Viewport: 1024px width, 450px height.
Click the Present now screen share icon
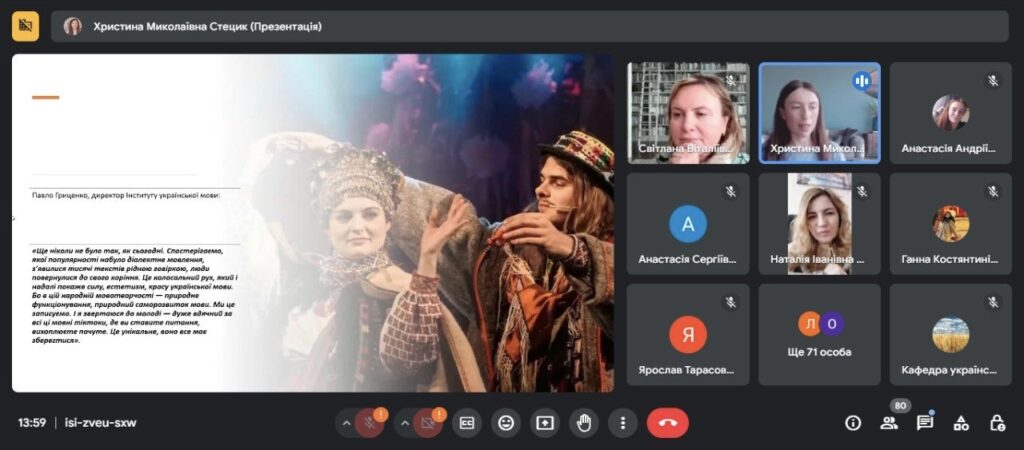click(545, 423)
